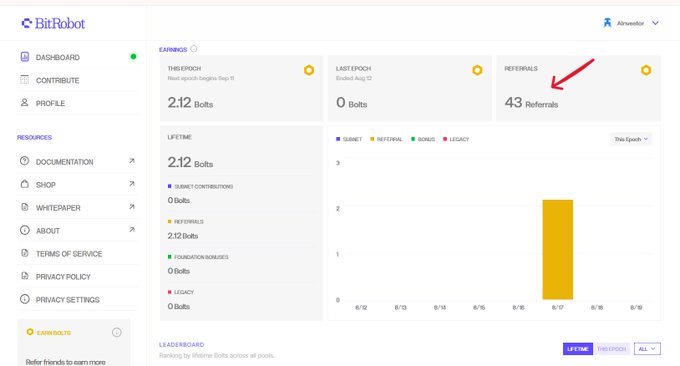This screenshot has width=680, height=366.
Task: Click the BitRobot logo
Action: tap(53, 23)
